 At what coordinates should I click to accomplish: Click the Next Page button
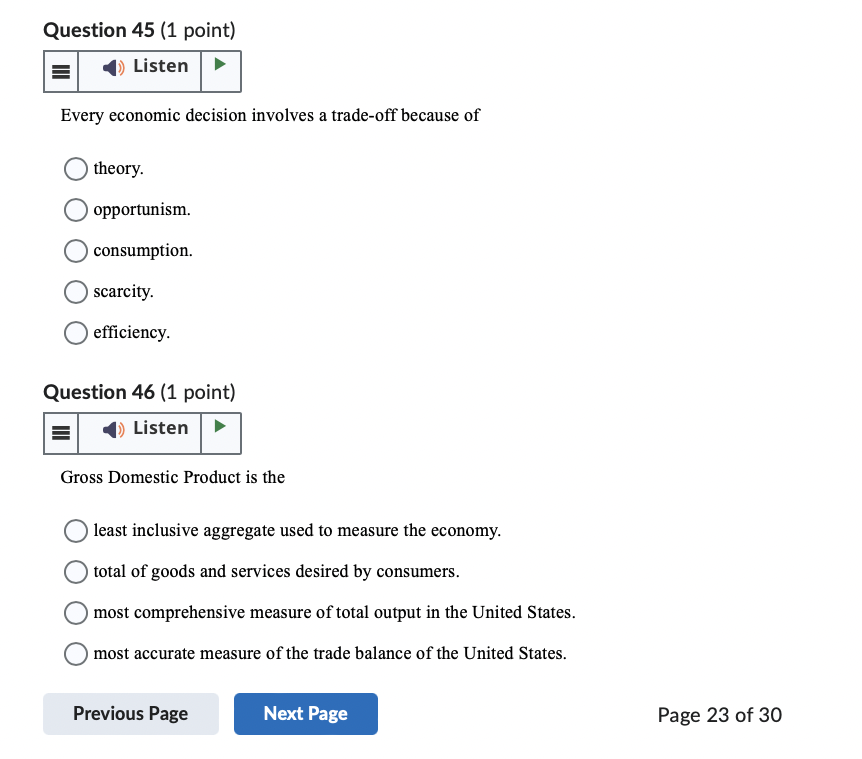pyautogui.click(x=305, y=714)
